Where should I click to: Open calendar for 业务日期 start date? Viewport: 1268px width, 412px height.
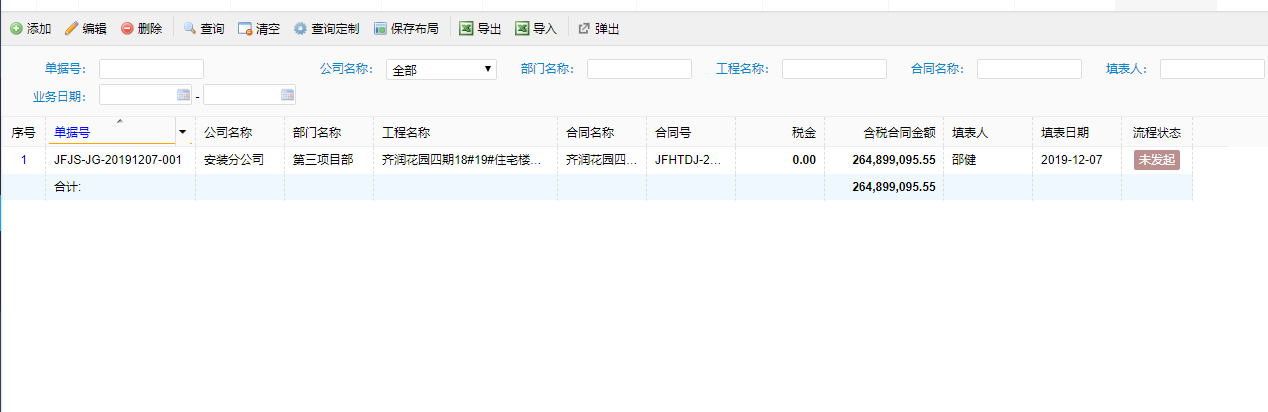[183, 95]
